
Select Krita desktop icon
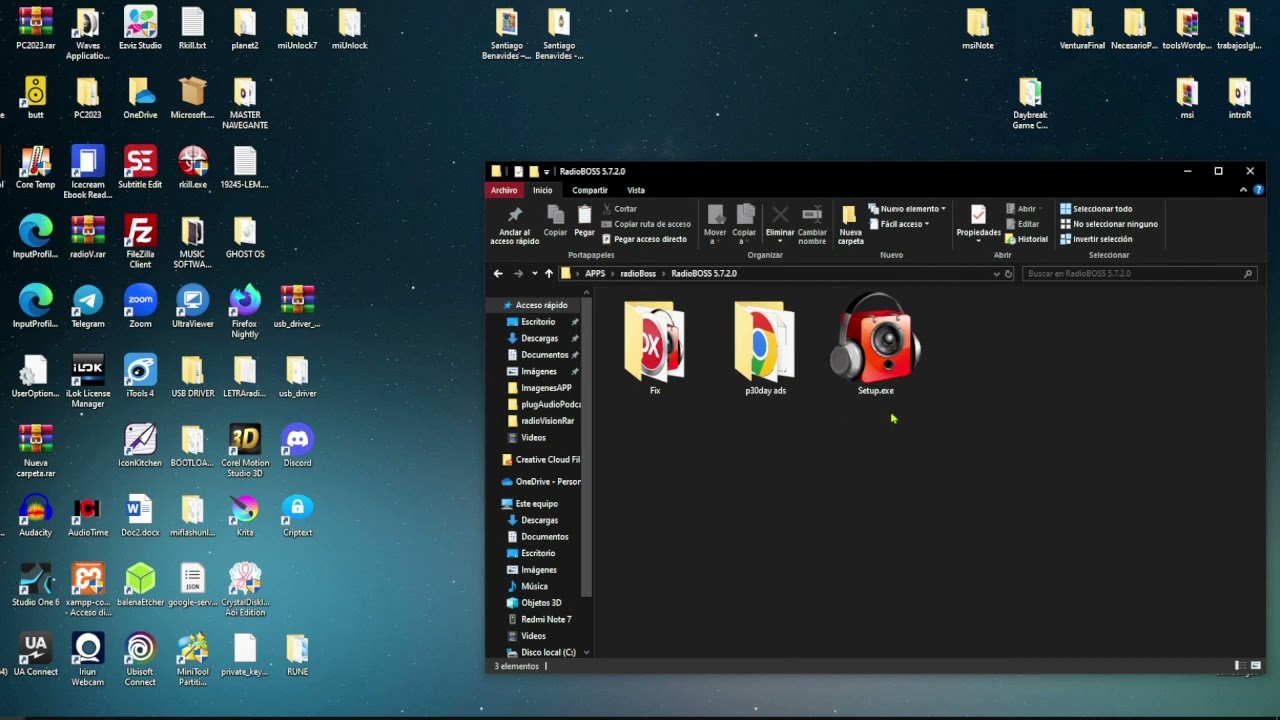pos(245,516)
